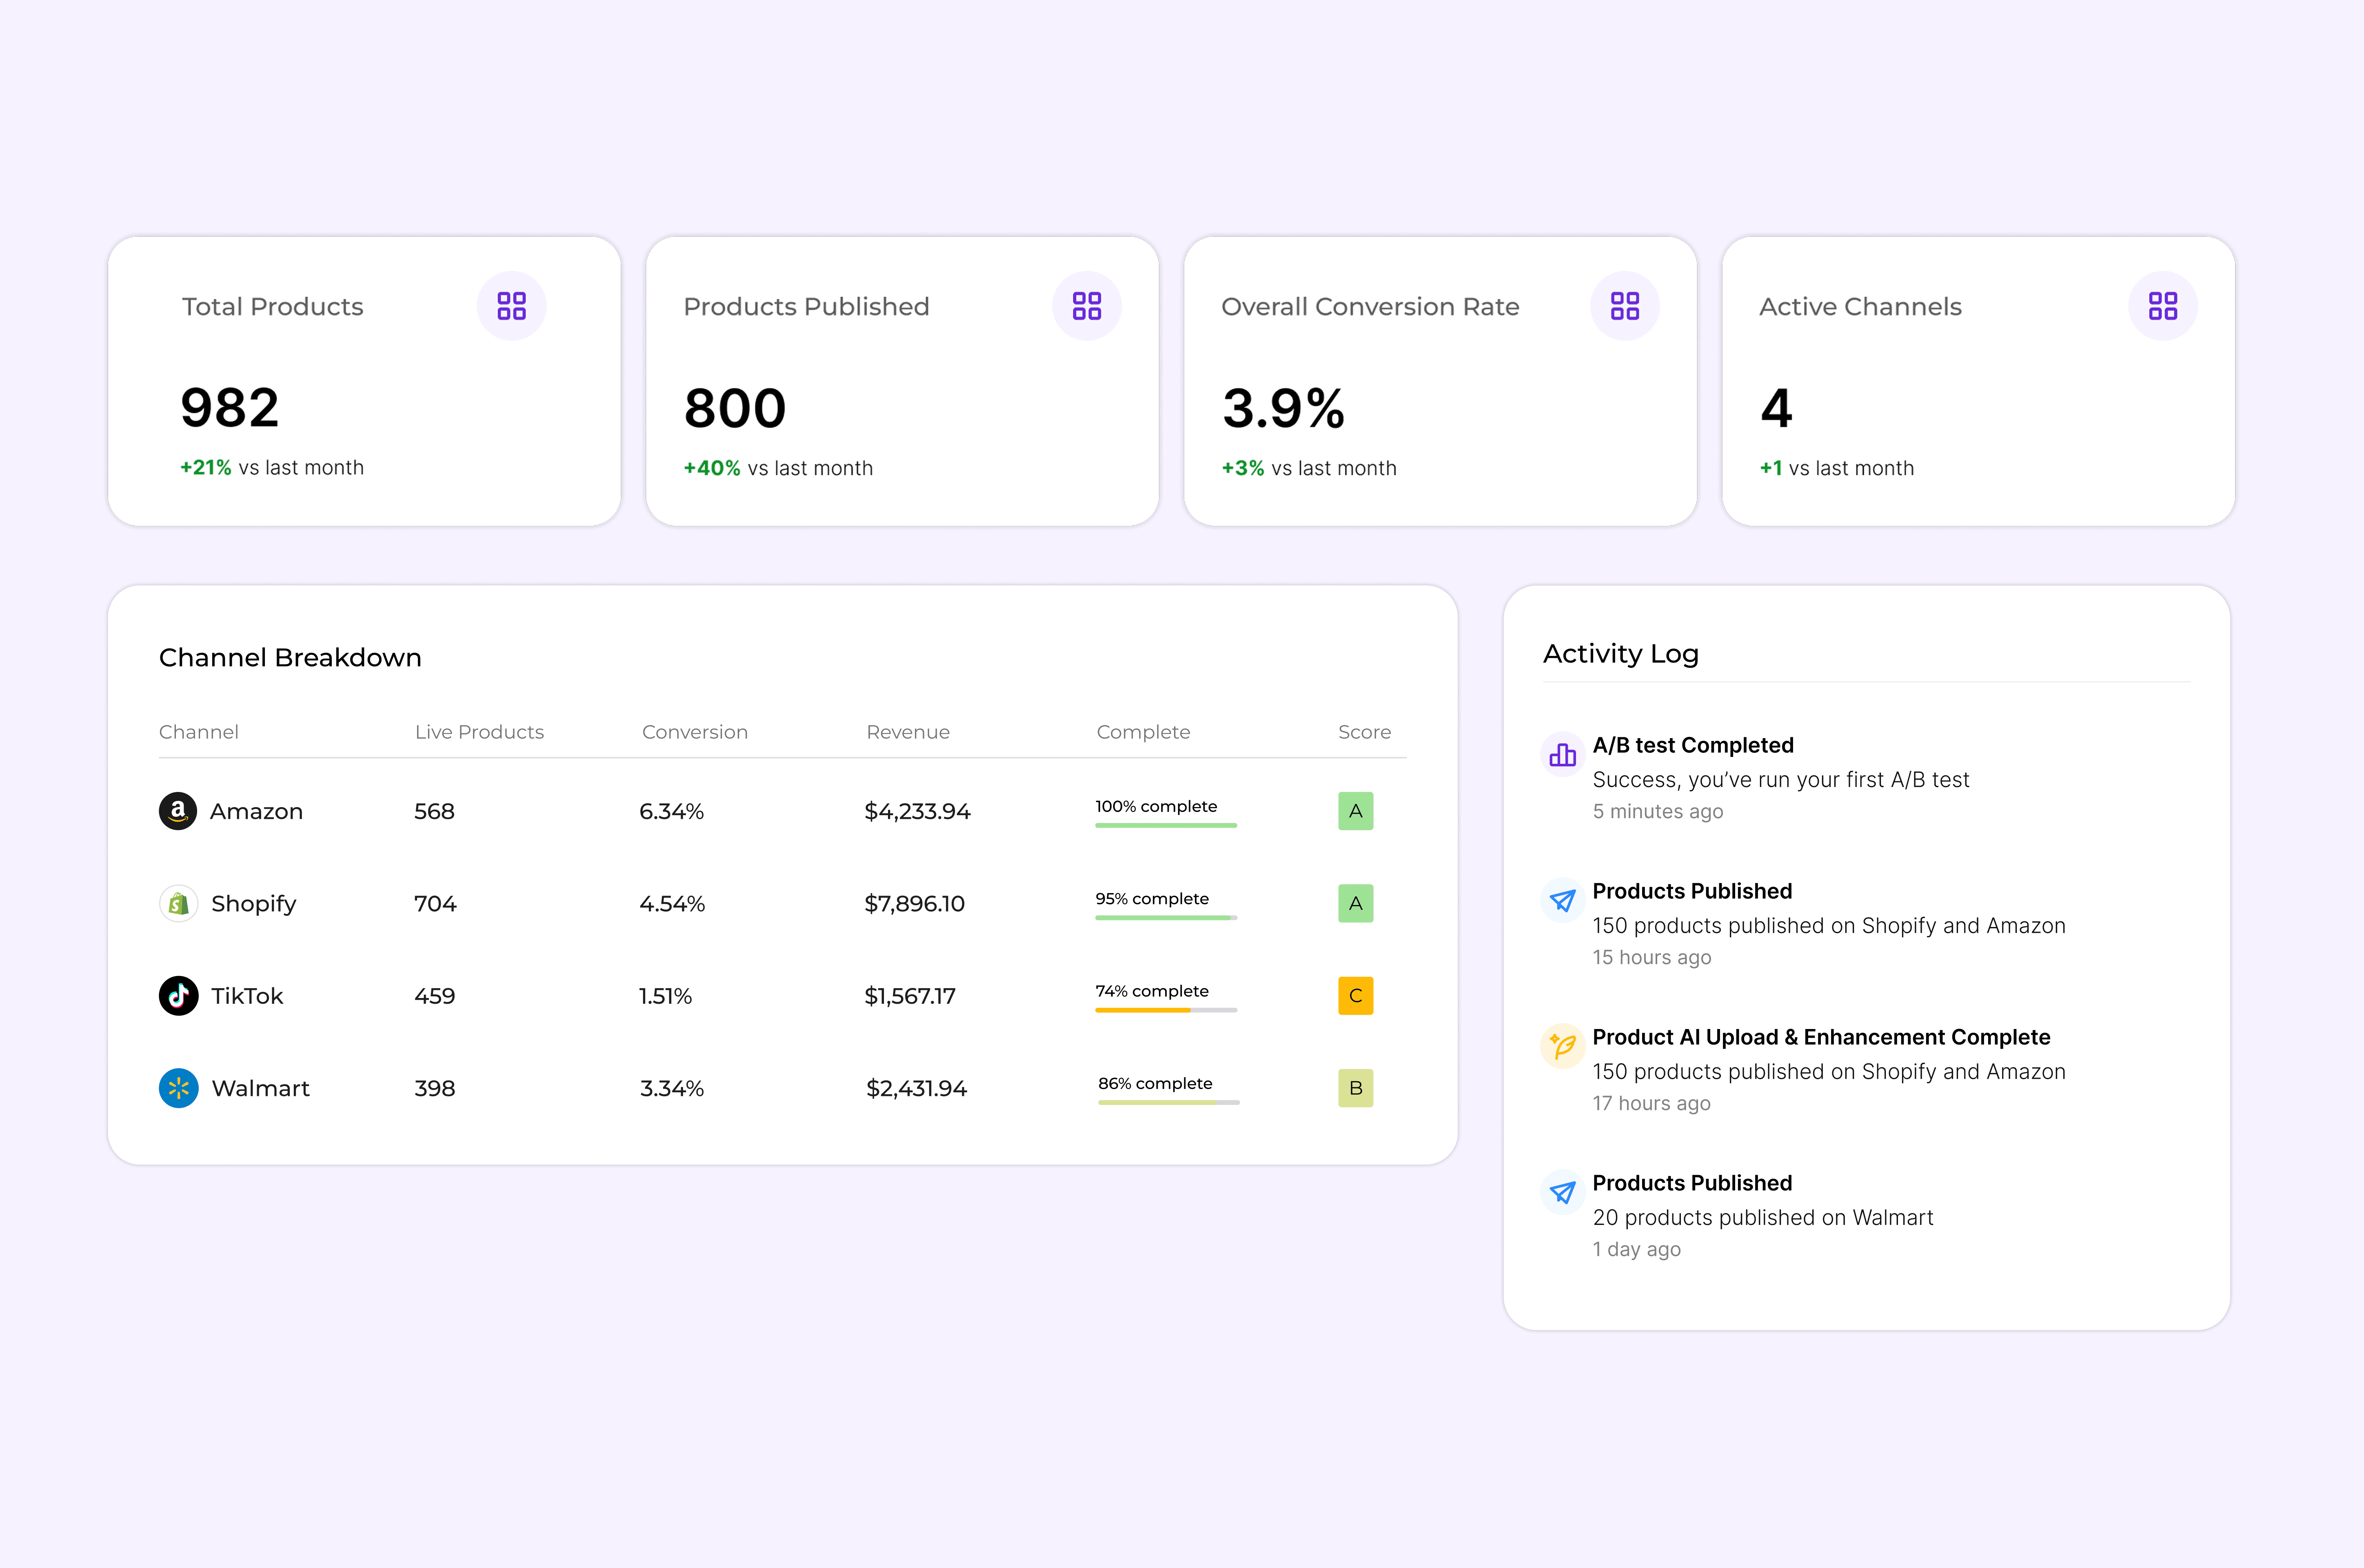This screenshot has height=1568, width=2364.
Task: Click the Score column header
Action: pyautogui.click(x=1365, y=732)
